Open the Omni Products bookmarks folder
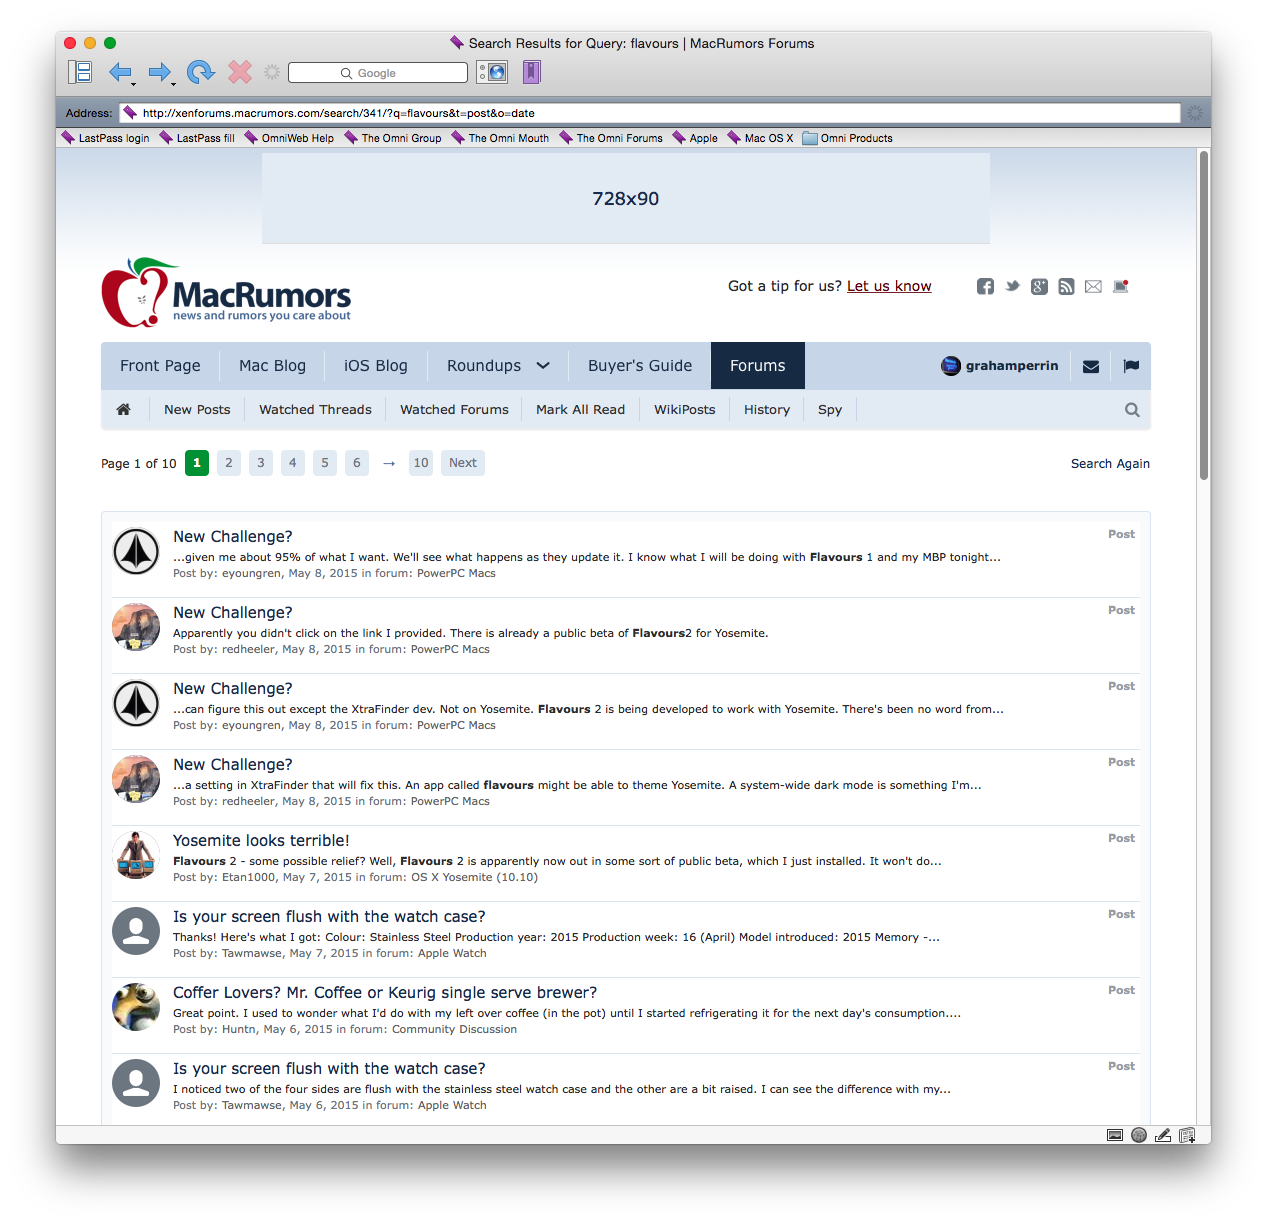 (x=848, y=138)
